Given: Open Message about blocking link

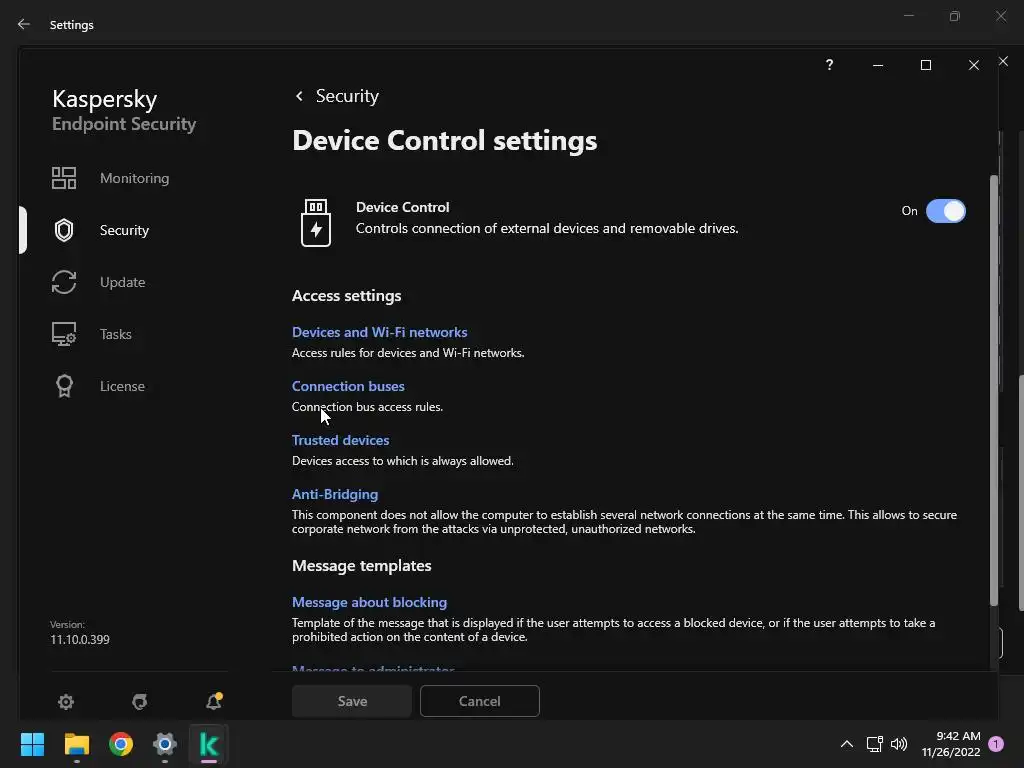Looking at the screenshot, I should click(x=370, y=602).
